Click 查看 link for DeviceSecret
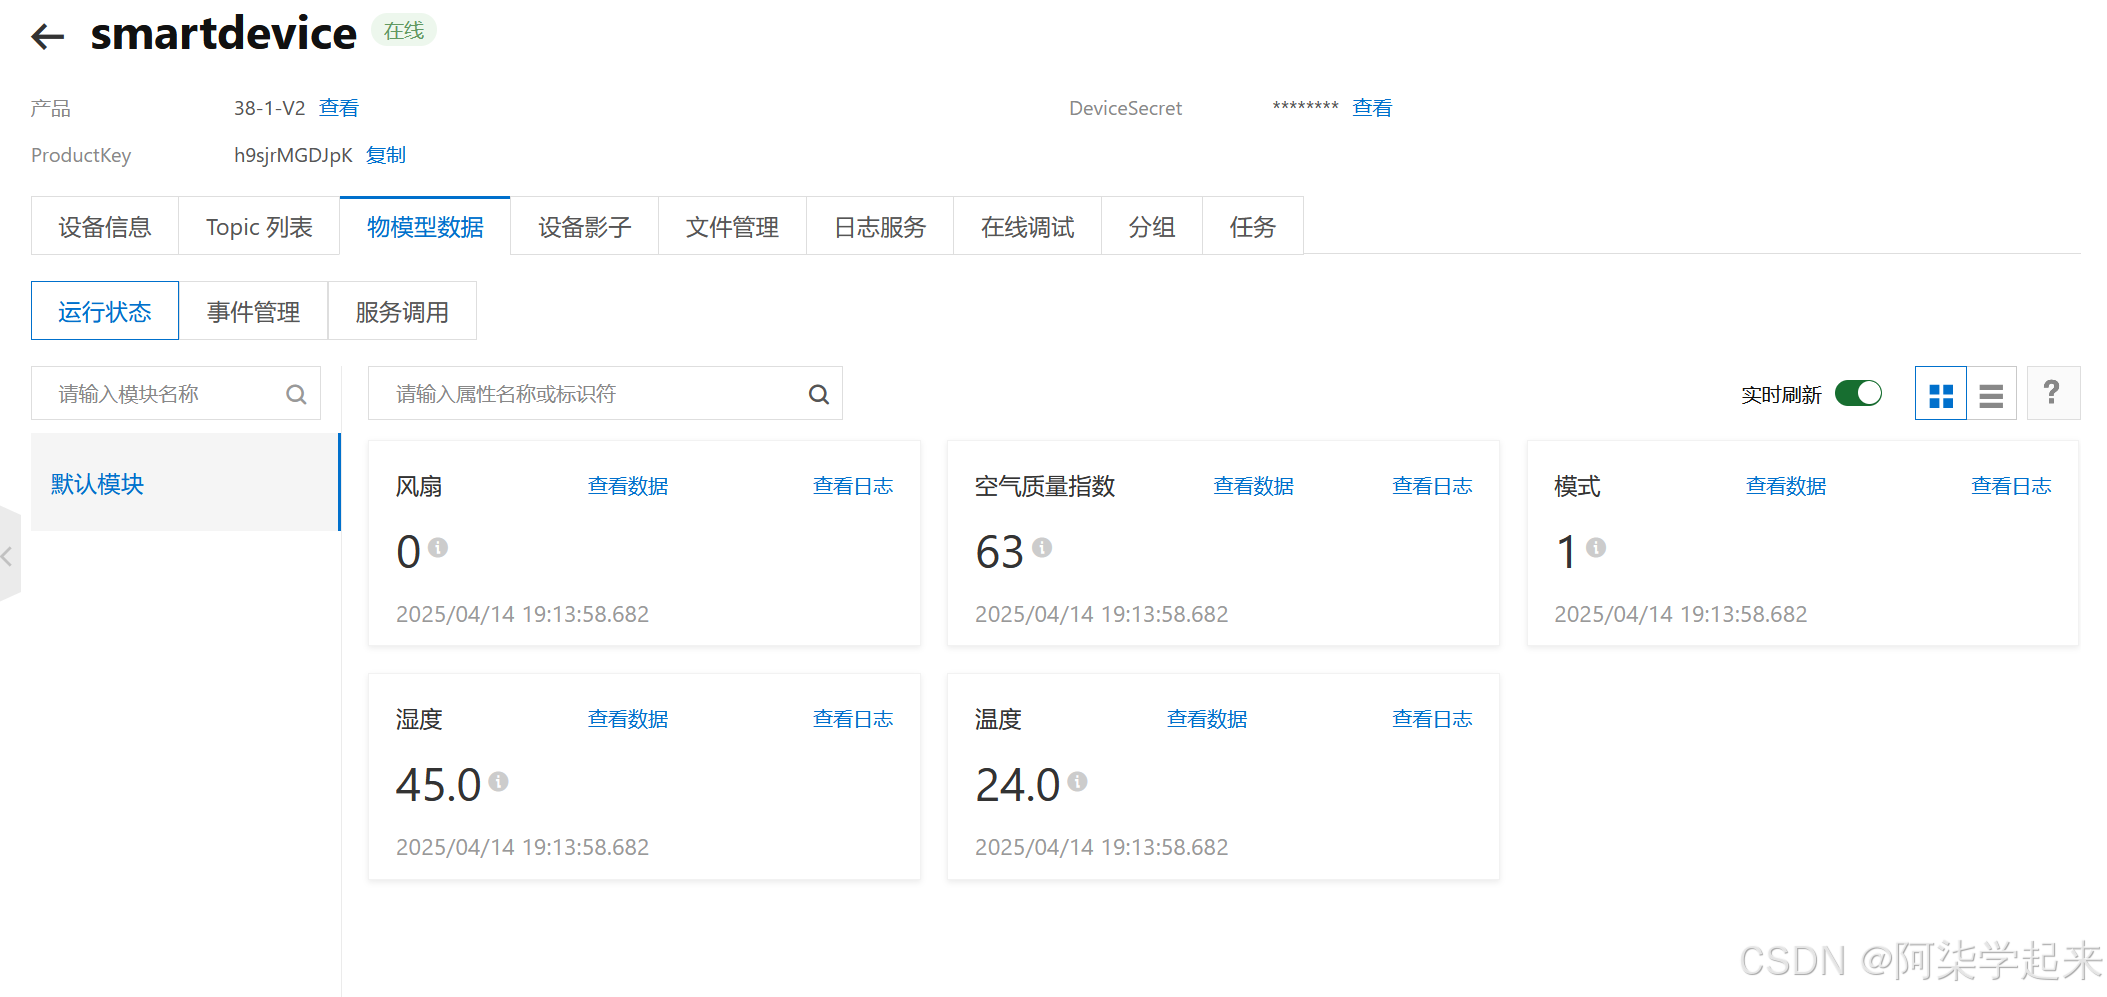The image size is (2107, 997). (x=1372, y=108)
